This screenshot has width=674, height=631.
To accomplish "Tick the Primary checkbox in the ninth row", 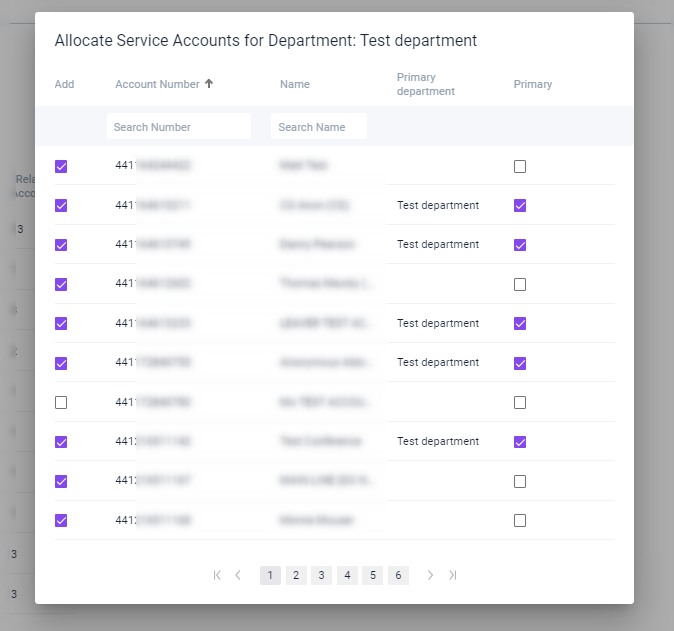I will tap(520, 481).
